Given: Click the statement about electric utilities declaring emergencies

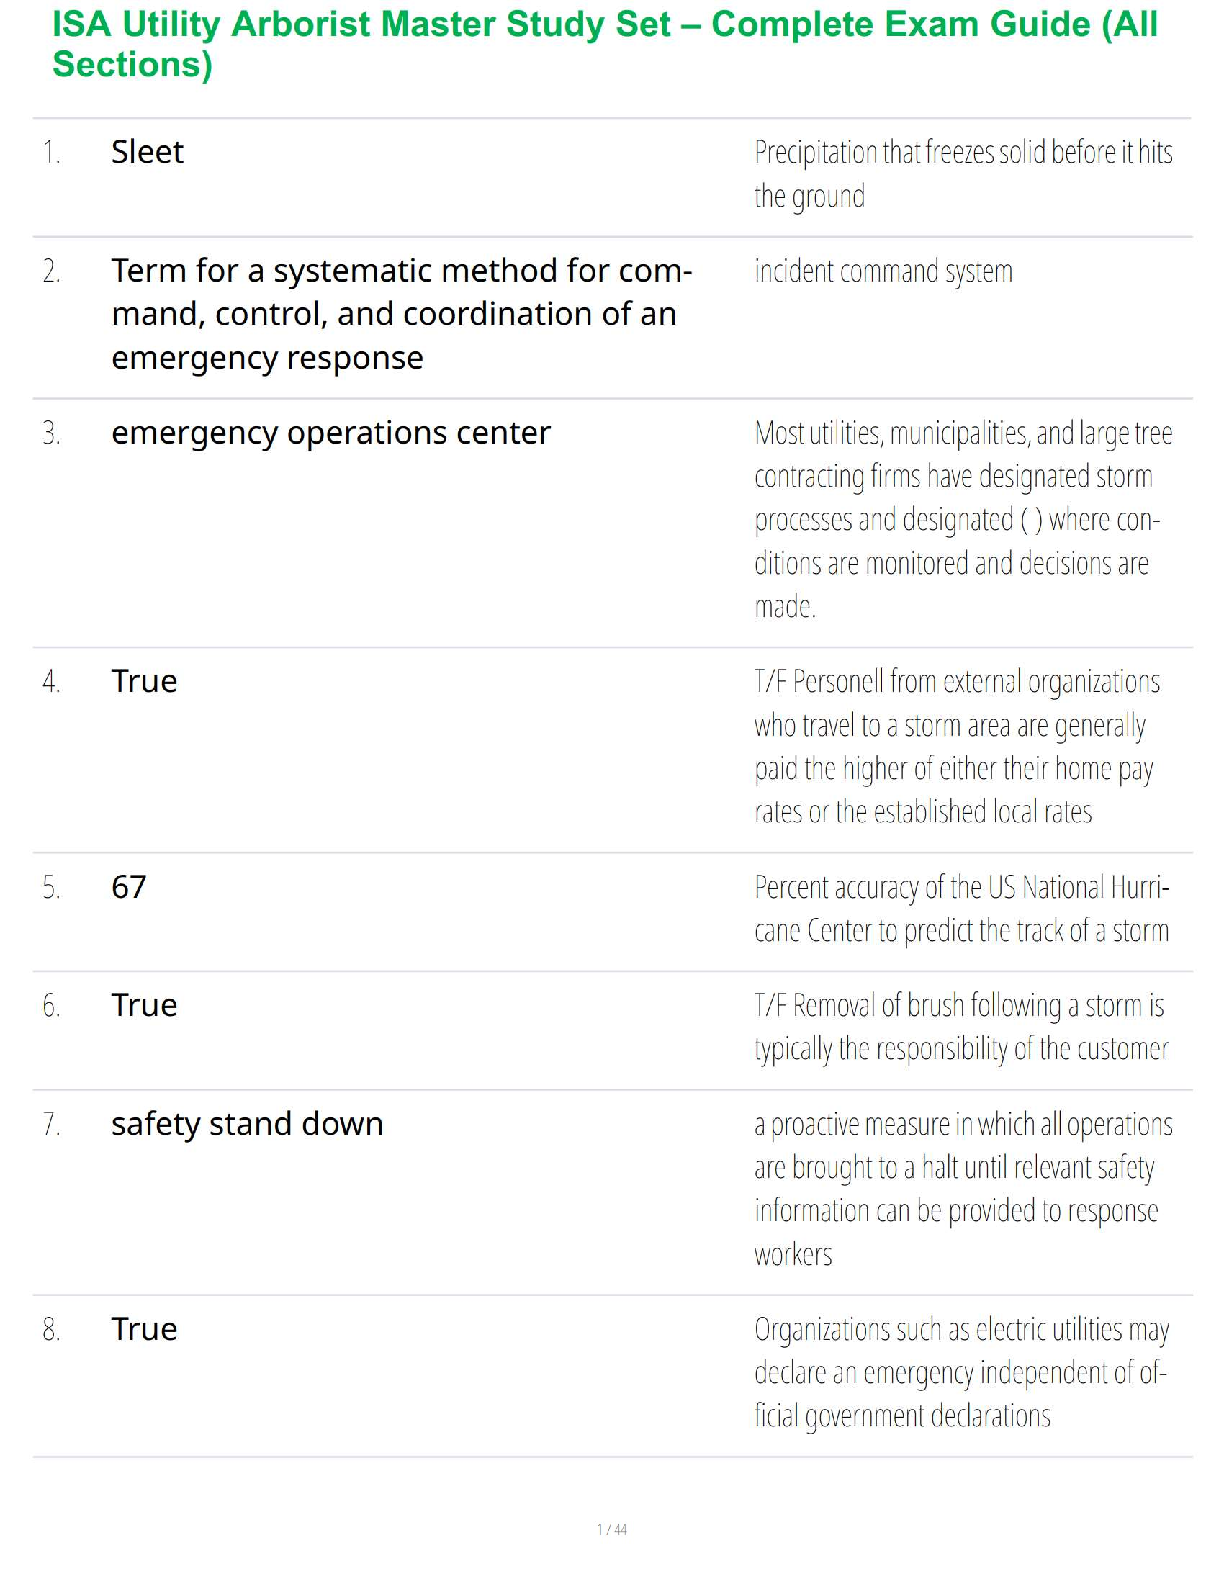Looking at the screenshot, I should [x=961, y=1373].
